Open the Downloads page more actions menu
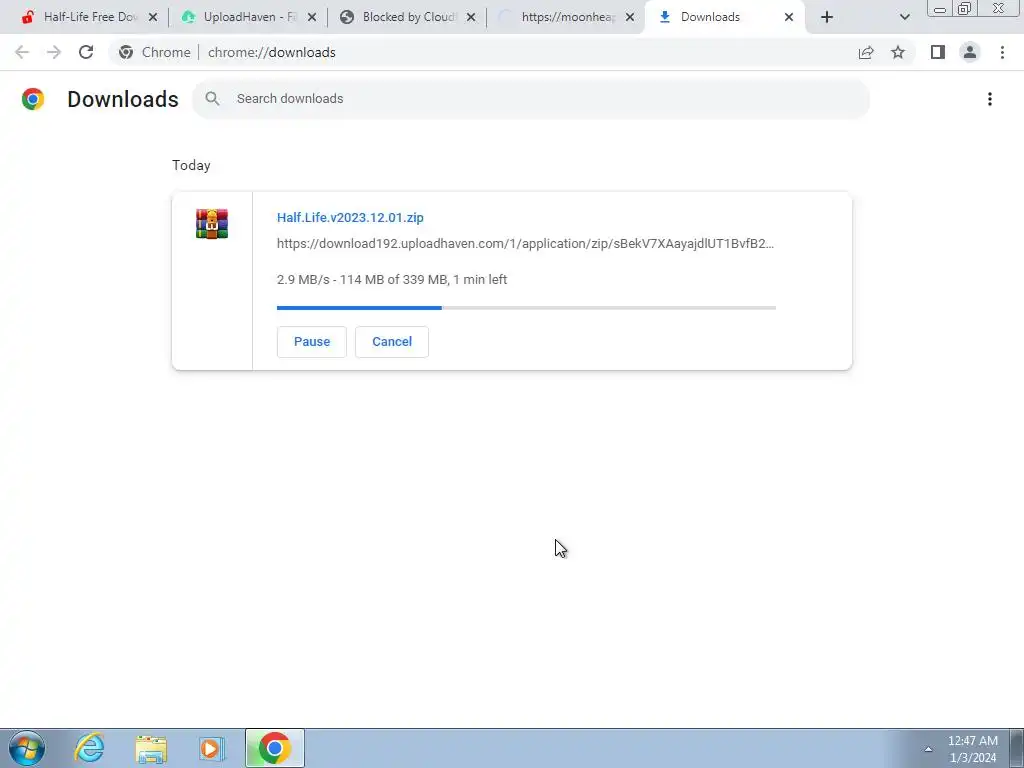 [990, 99]
